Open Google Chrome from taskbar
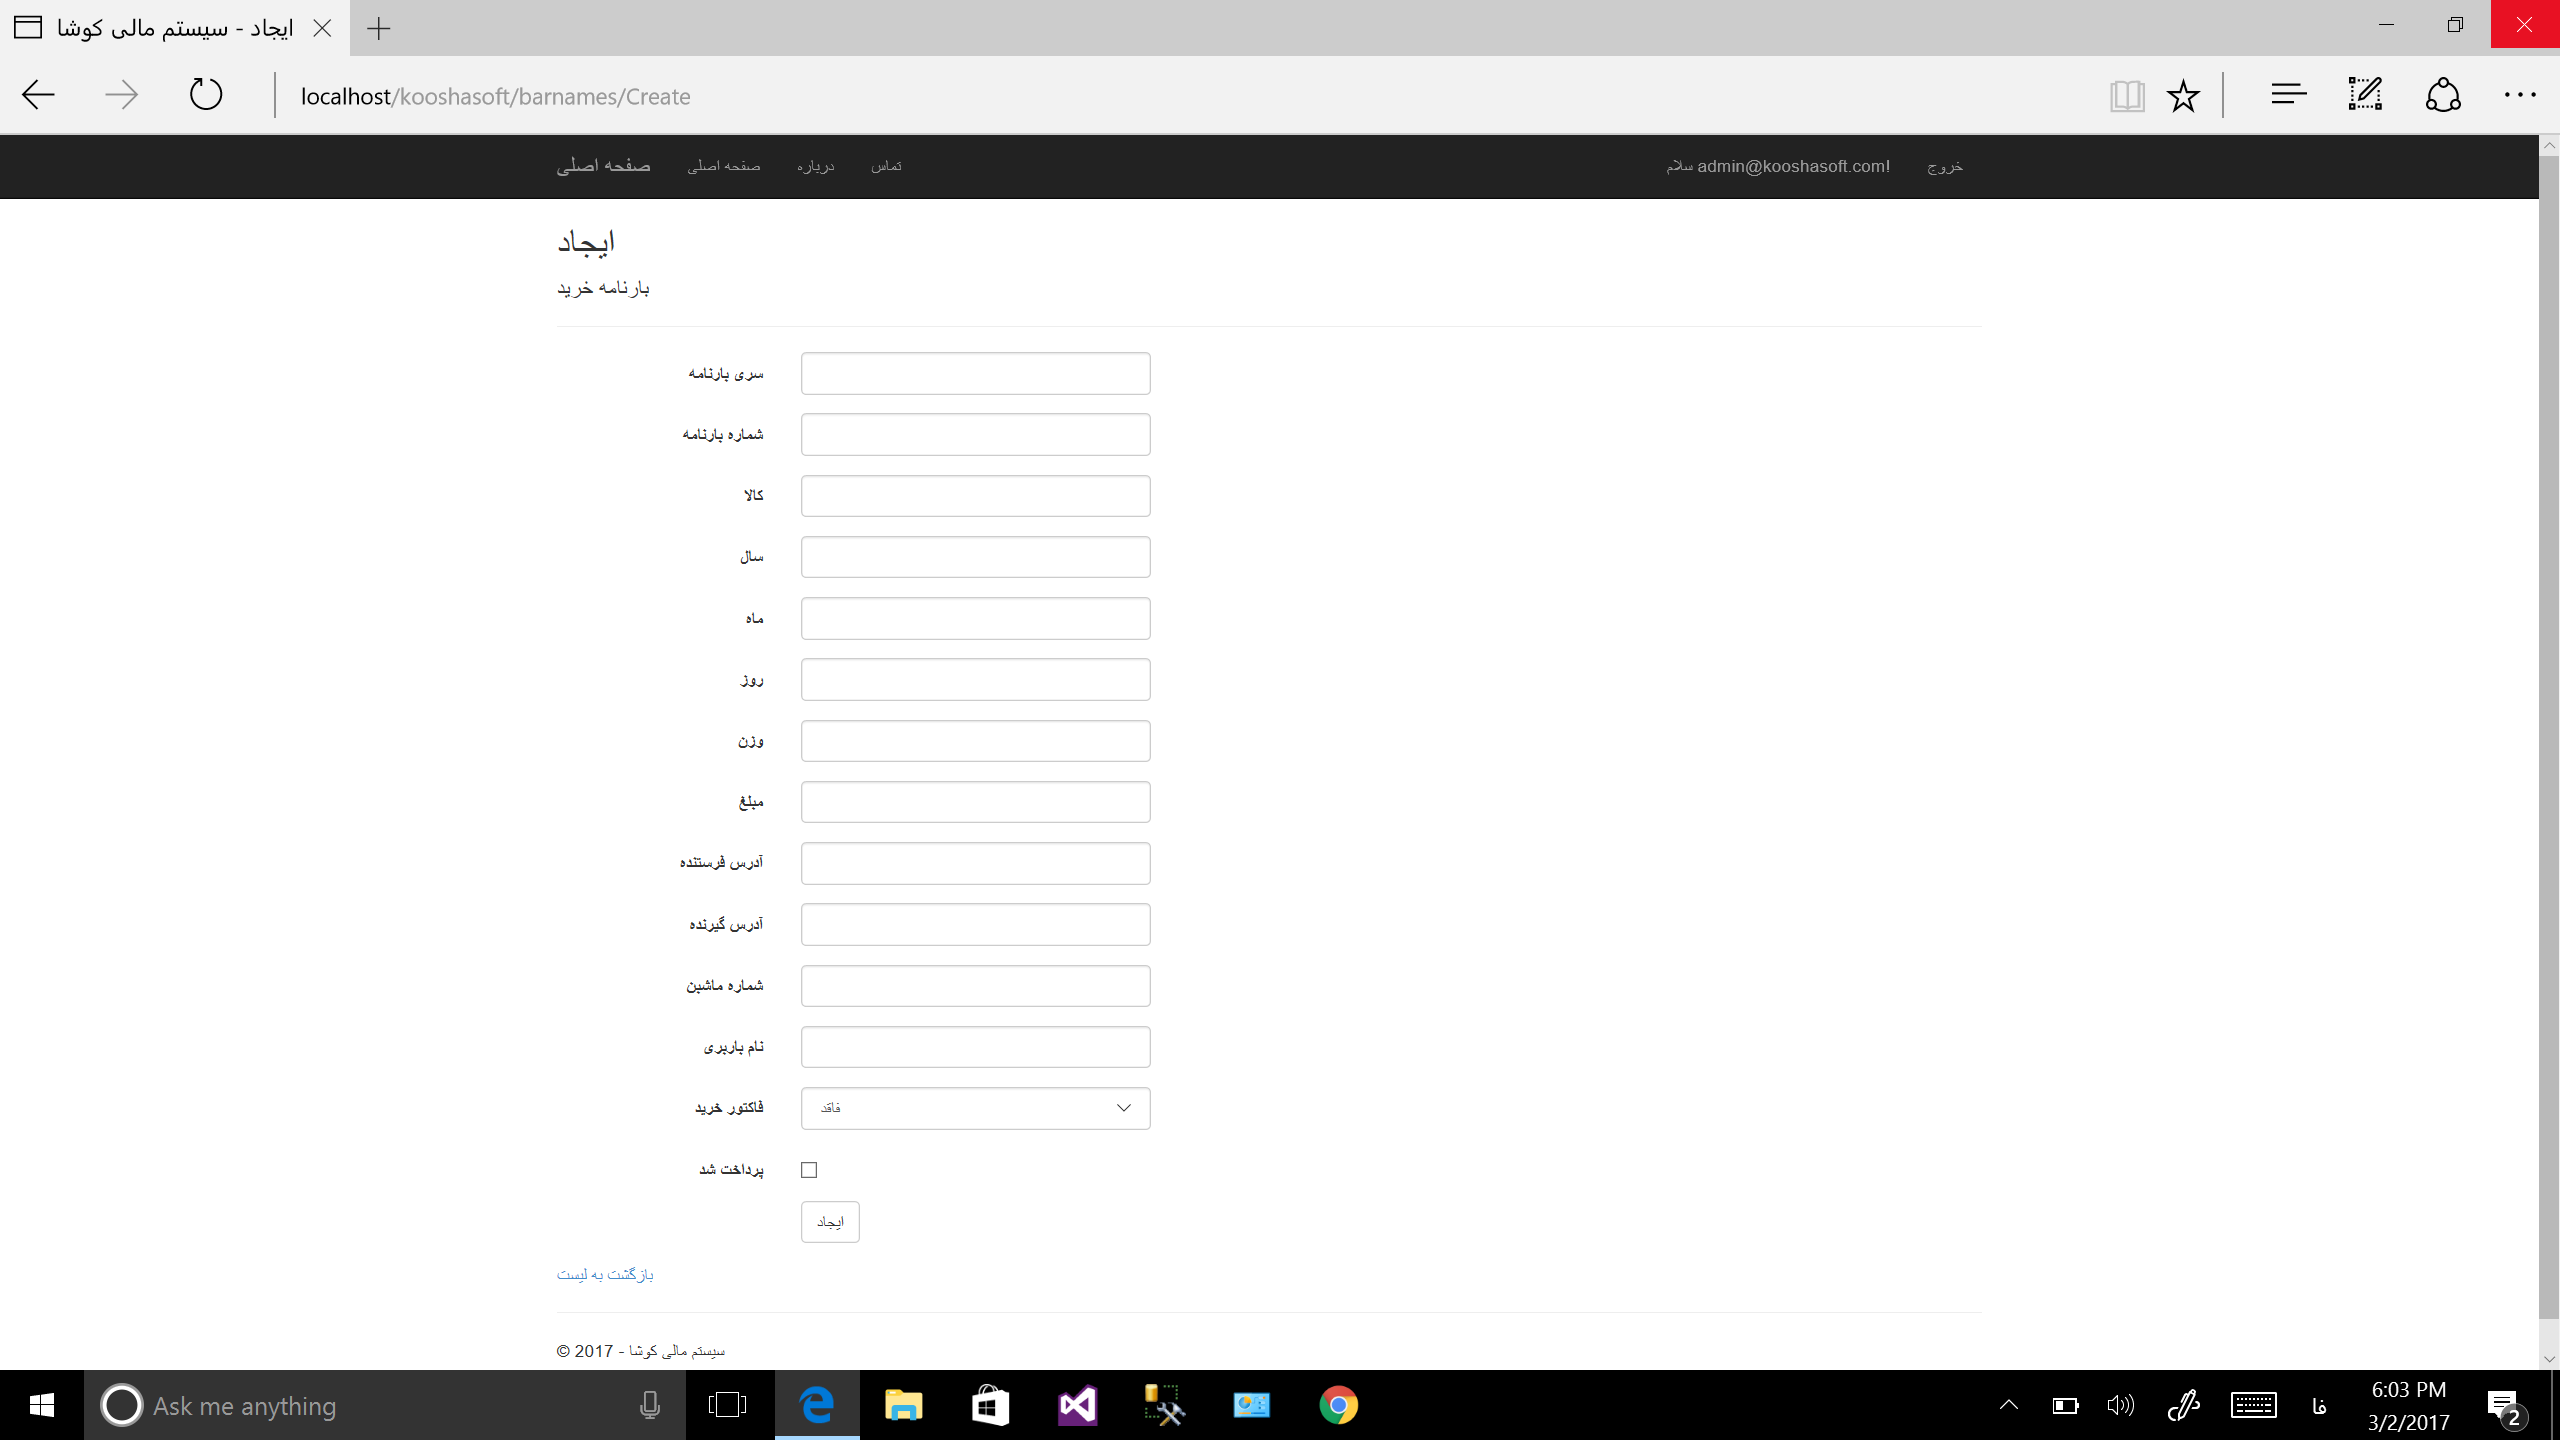Viewport: 2560px width, 1440px height. click(1338, 1405)
